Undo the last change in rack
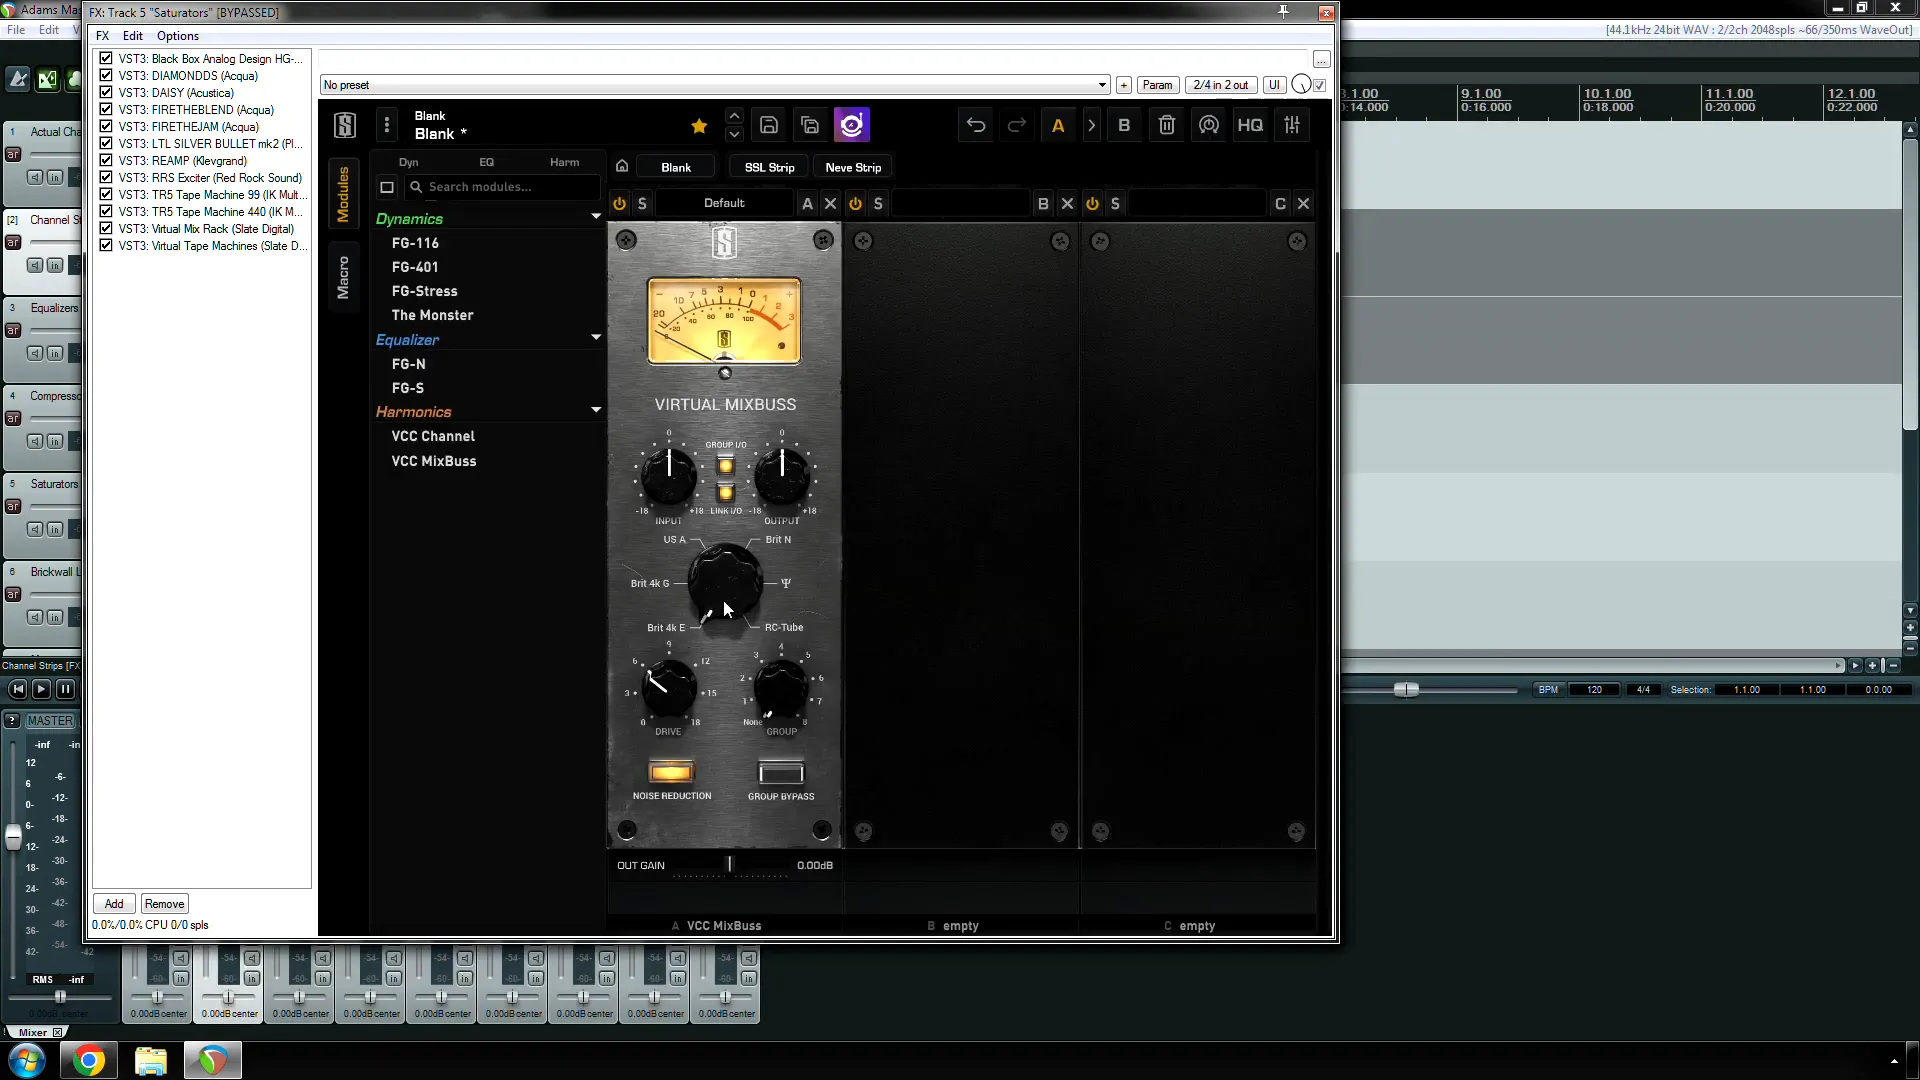 point(976,125)
